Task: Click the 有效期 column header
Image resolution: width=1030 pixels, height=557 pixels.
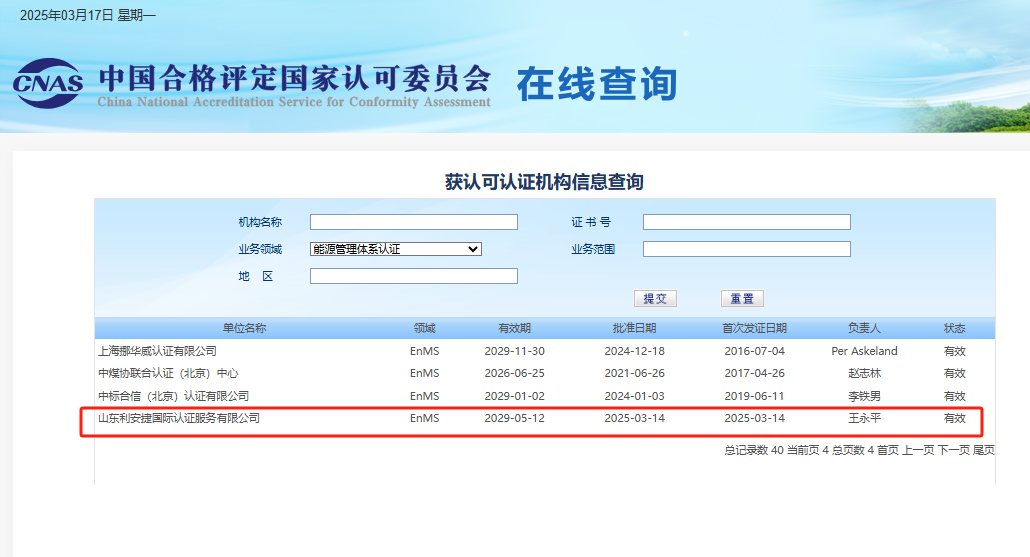Action: (514, 328)
